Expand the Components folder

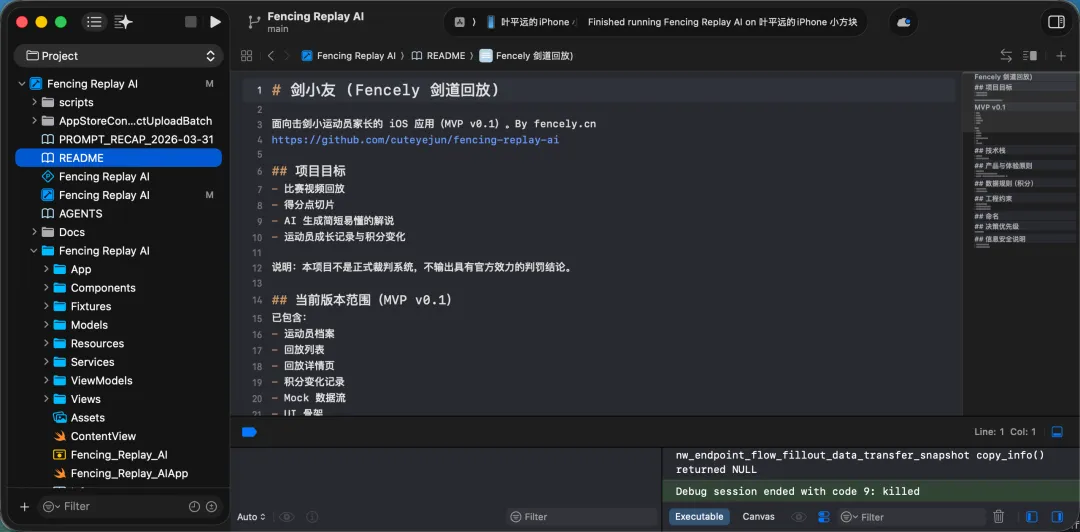click(46, 288)
